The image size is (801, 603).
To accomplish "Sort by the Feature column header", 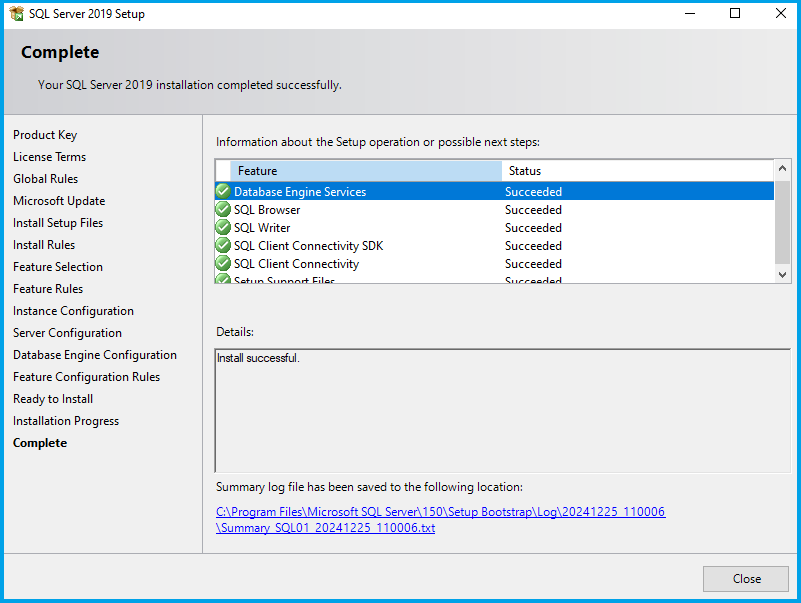I will pyautogui.click(x=365, y=171).
